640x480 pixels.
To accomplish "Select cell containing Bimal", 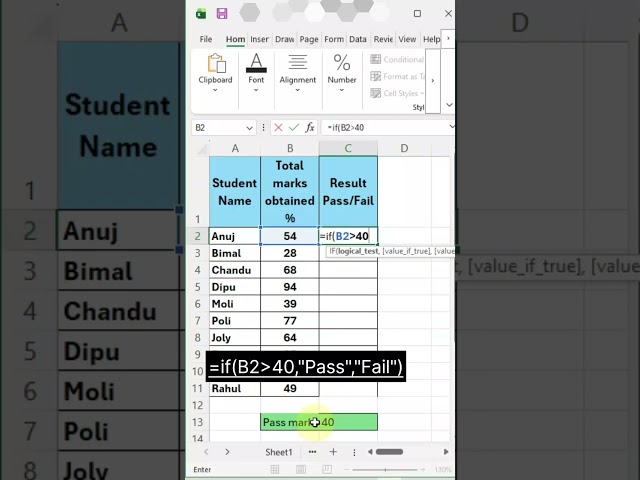I will coord(235,253).
